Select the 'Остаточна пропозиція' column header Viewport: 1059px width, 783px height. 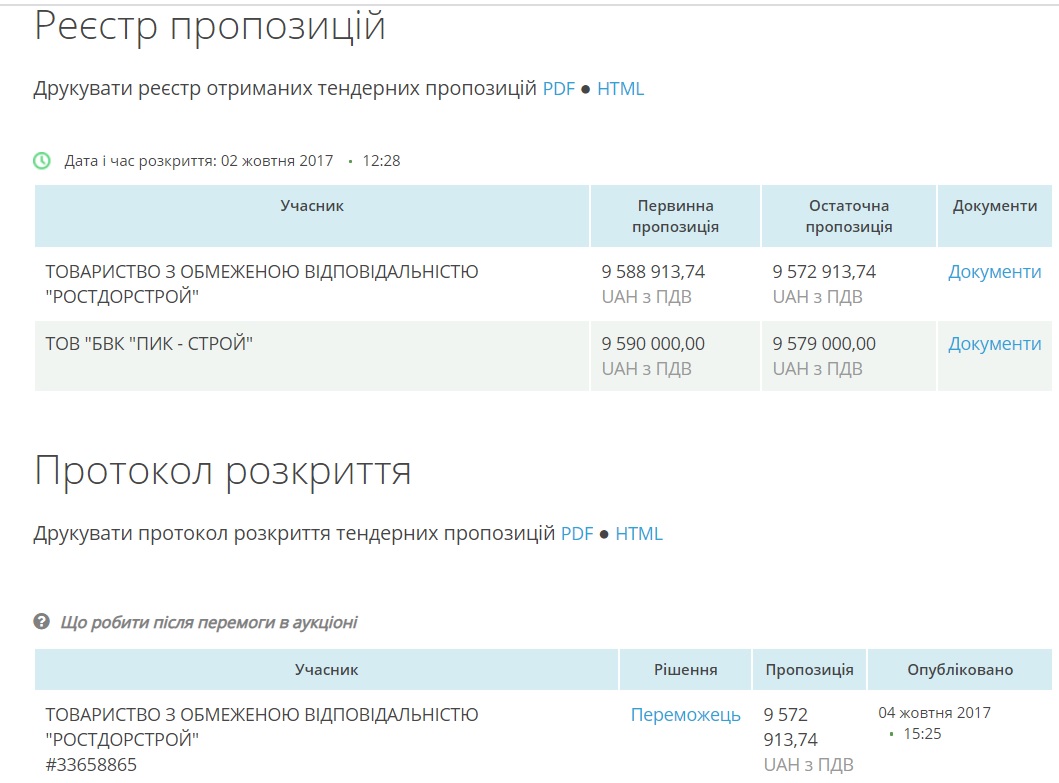click(848, 216)
